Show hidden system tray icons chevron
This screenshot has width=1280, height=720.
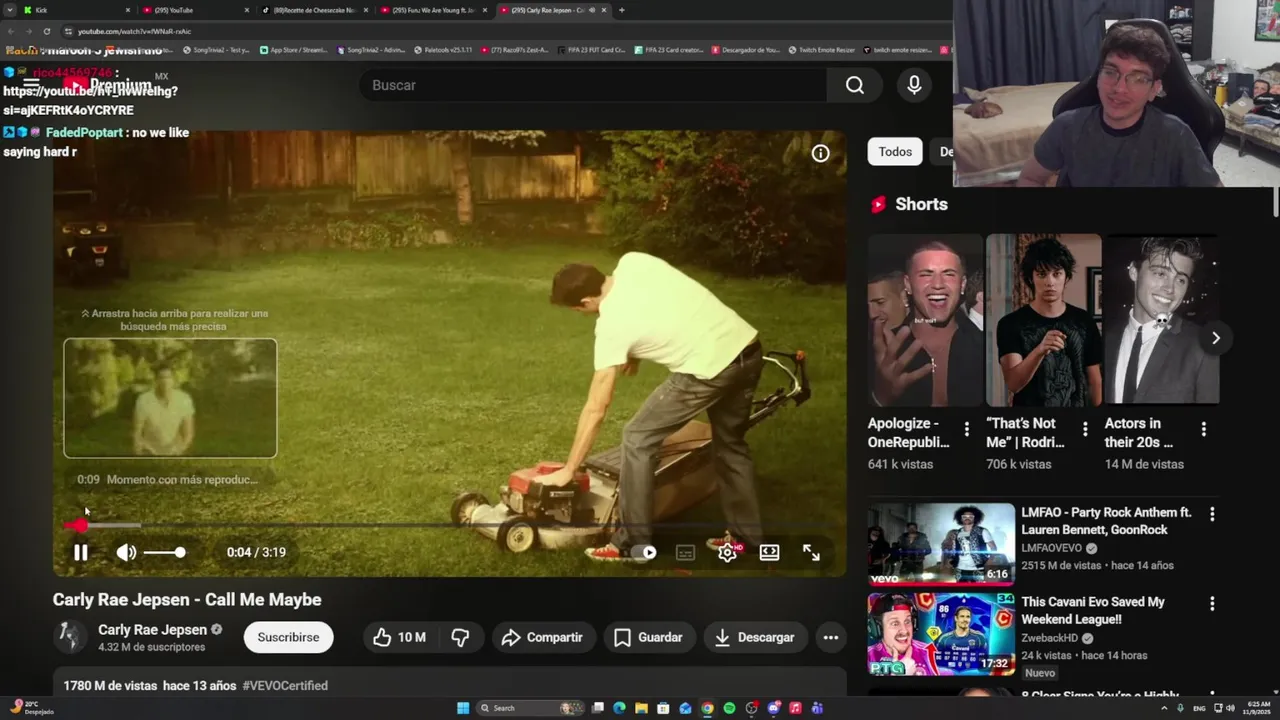pos(1165,708)
